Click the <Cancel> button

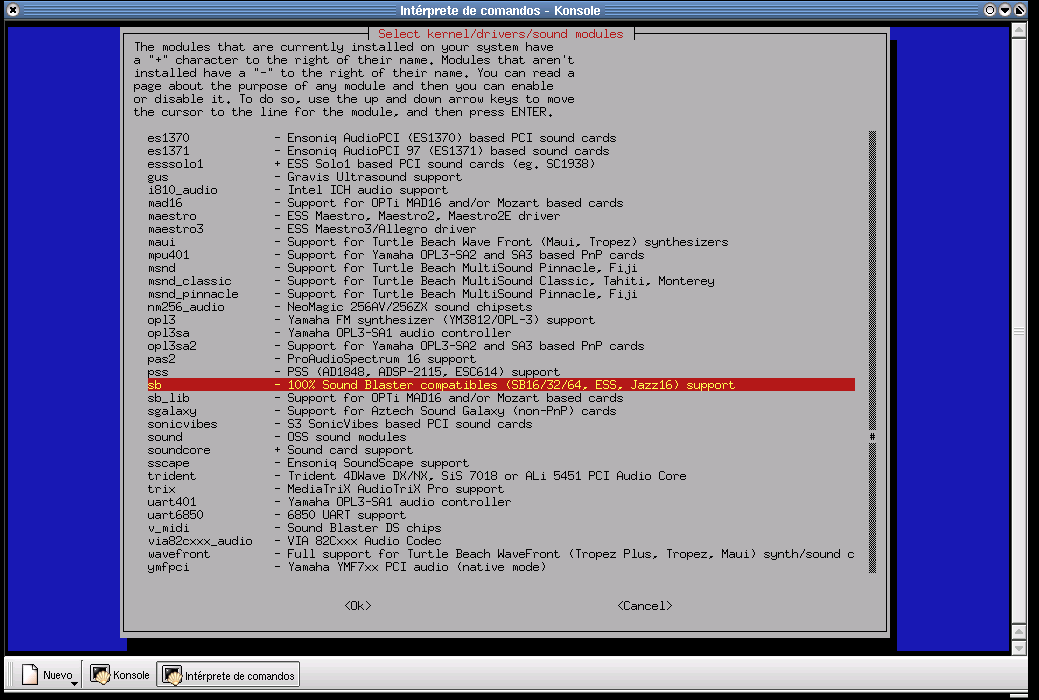[x=645, y=606]
